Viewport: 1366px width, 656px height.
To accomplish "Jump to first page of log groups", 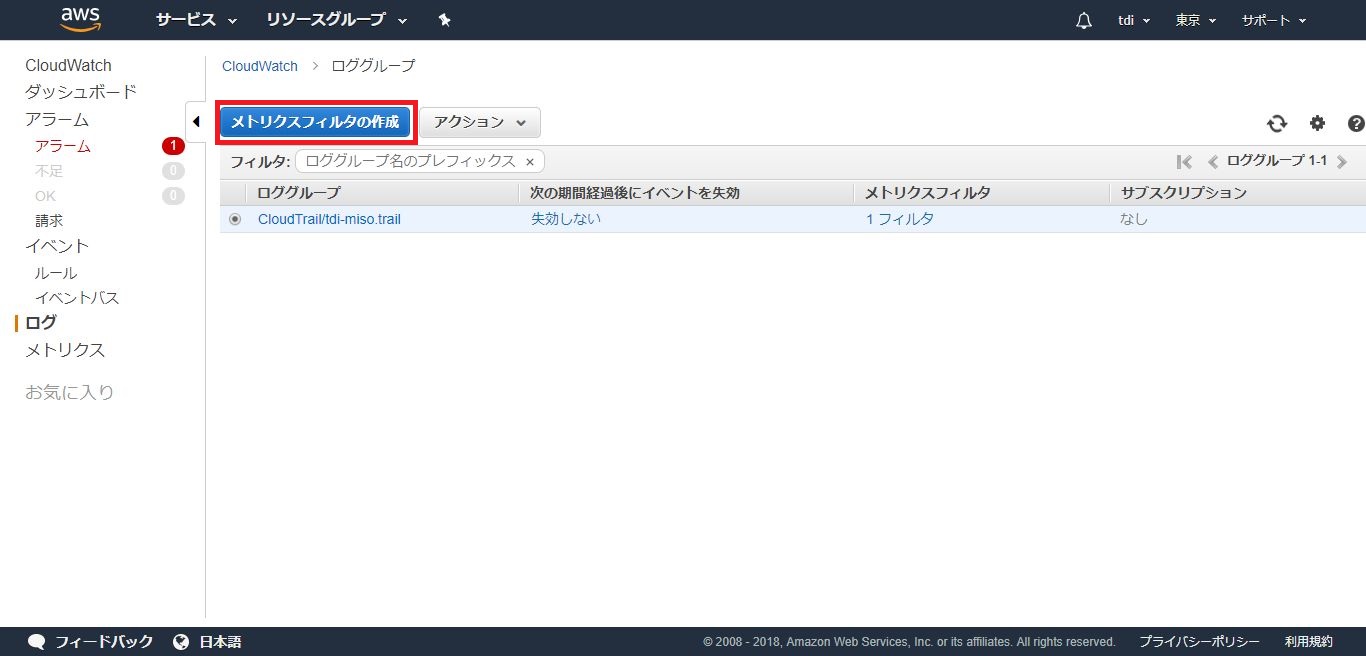I will (1184, 162).
